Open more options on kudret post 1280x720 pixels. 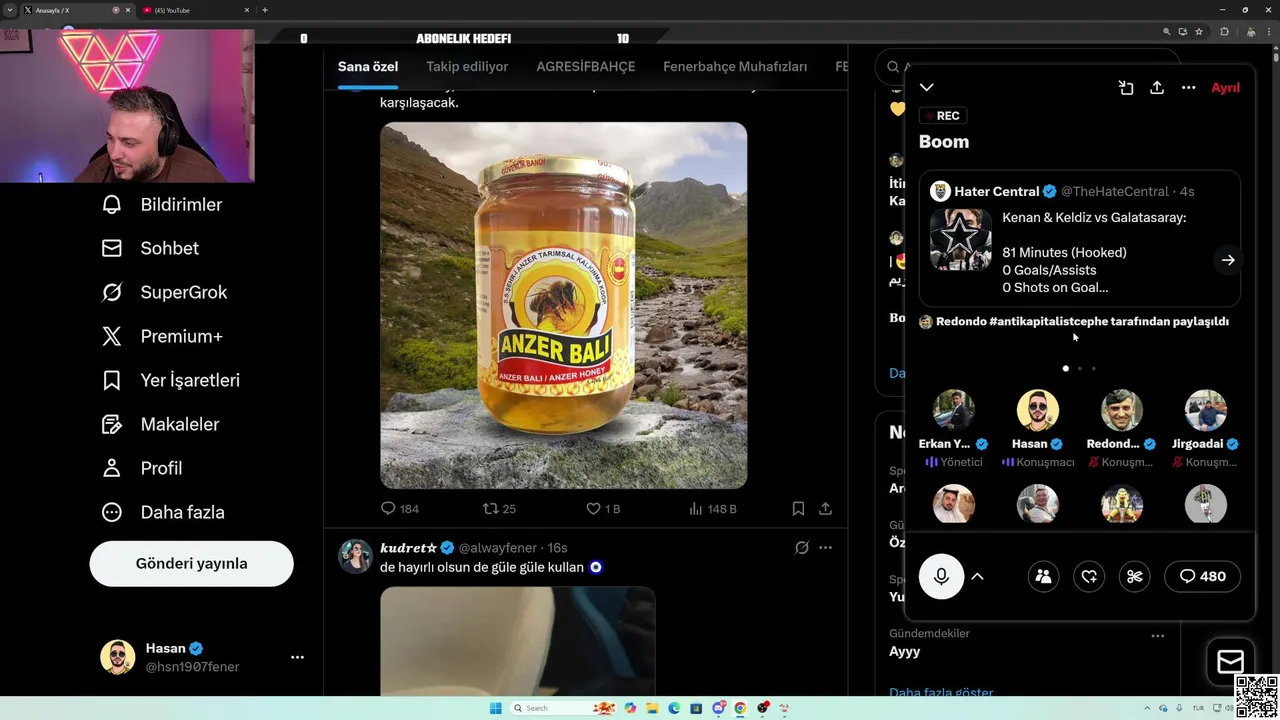[x=825, y=547]
